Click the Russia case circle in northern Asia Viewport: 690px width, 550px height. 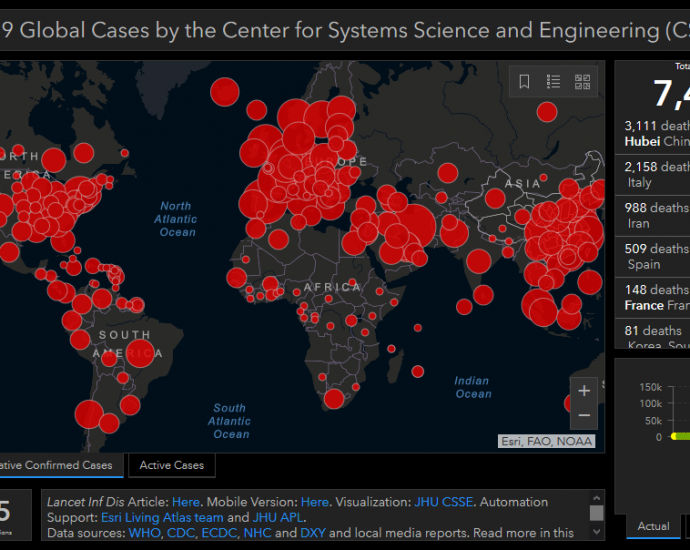click(547, 112)
